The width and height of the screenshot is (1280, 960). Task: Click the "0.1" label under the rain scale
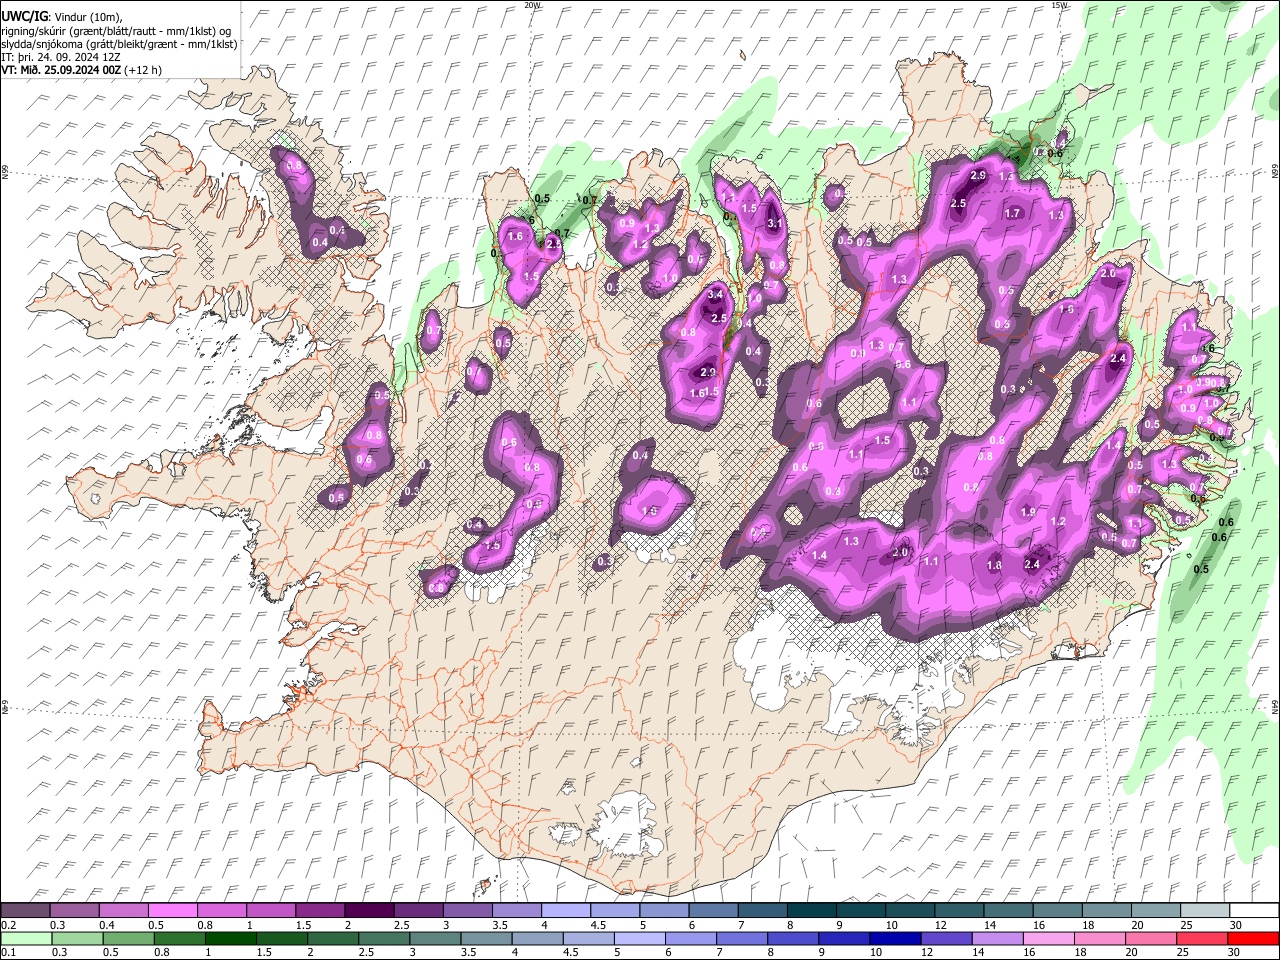tap(8, 952)
